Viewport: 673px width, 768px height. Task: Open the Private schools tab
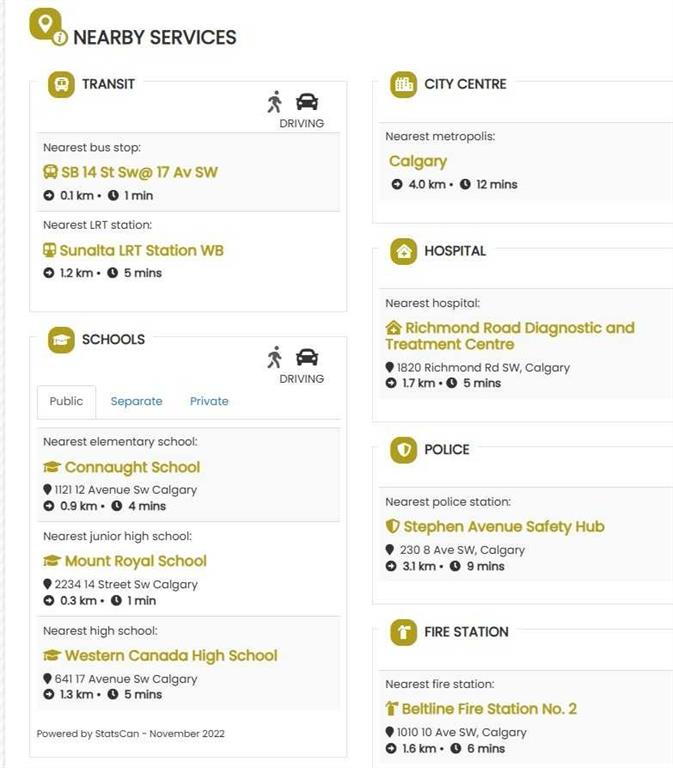coord(209,401)
